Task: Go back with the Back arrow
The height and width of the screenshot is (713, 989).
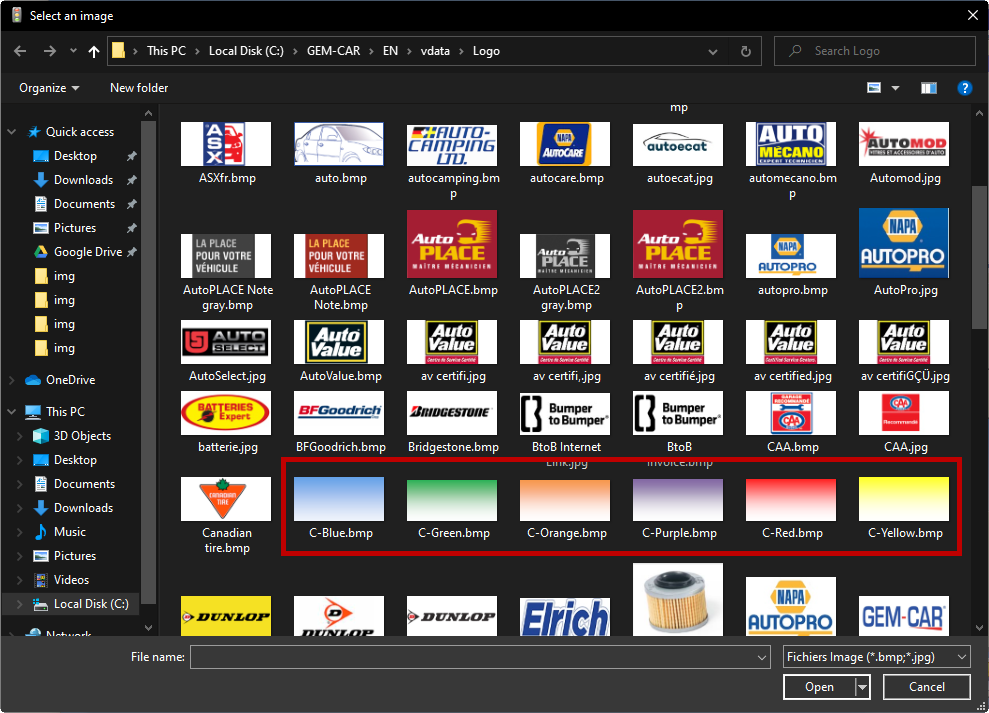Action: [x=20, y=51]
